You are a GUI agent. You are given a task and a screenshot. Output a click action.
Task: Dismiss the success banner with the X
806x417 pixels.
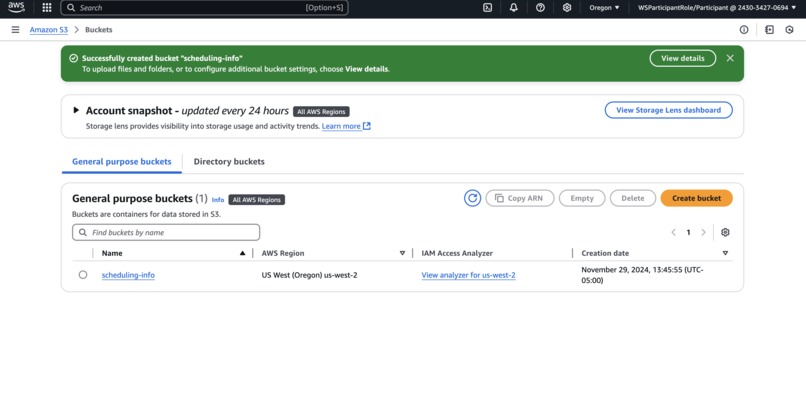730,58
